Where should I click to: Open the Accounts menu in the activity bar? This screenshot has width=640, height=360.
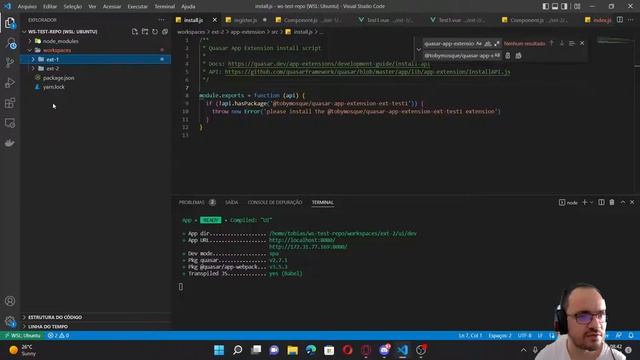10,301
